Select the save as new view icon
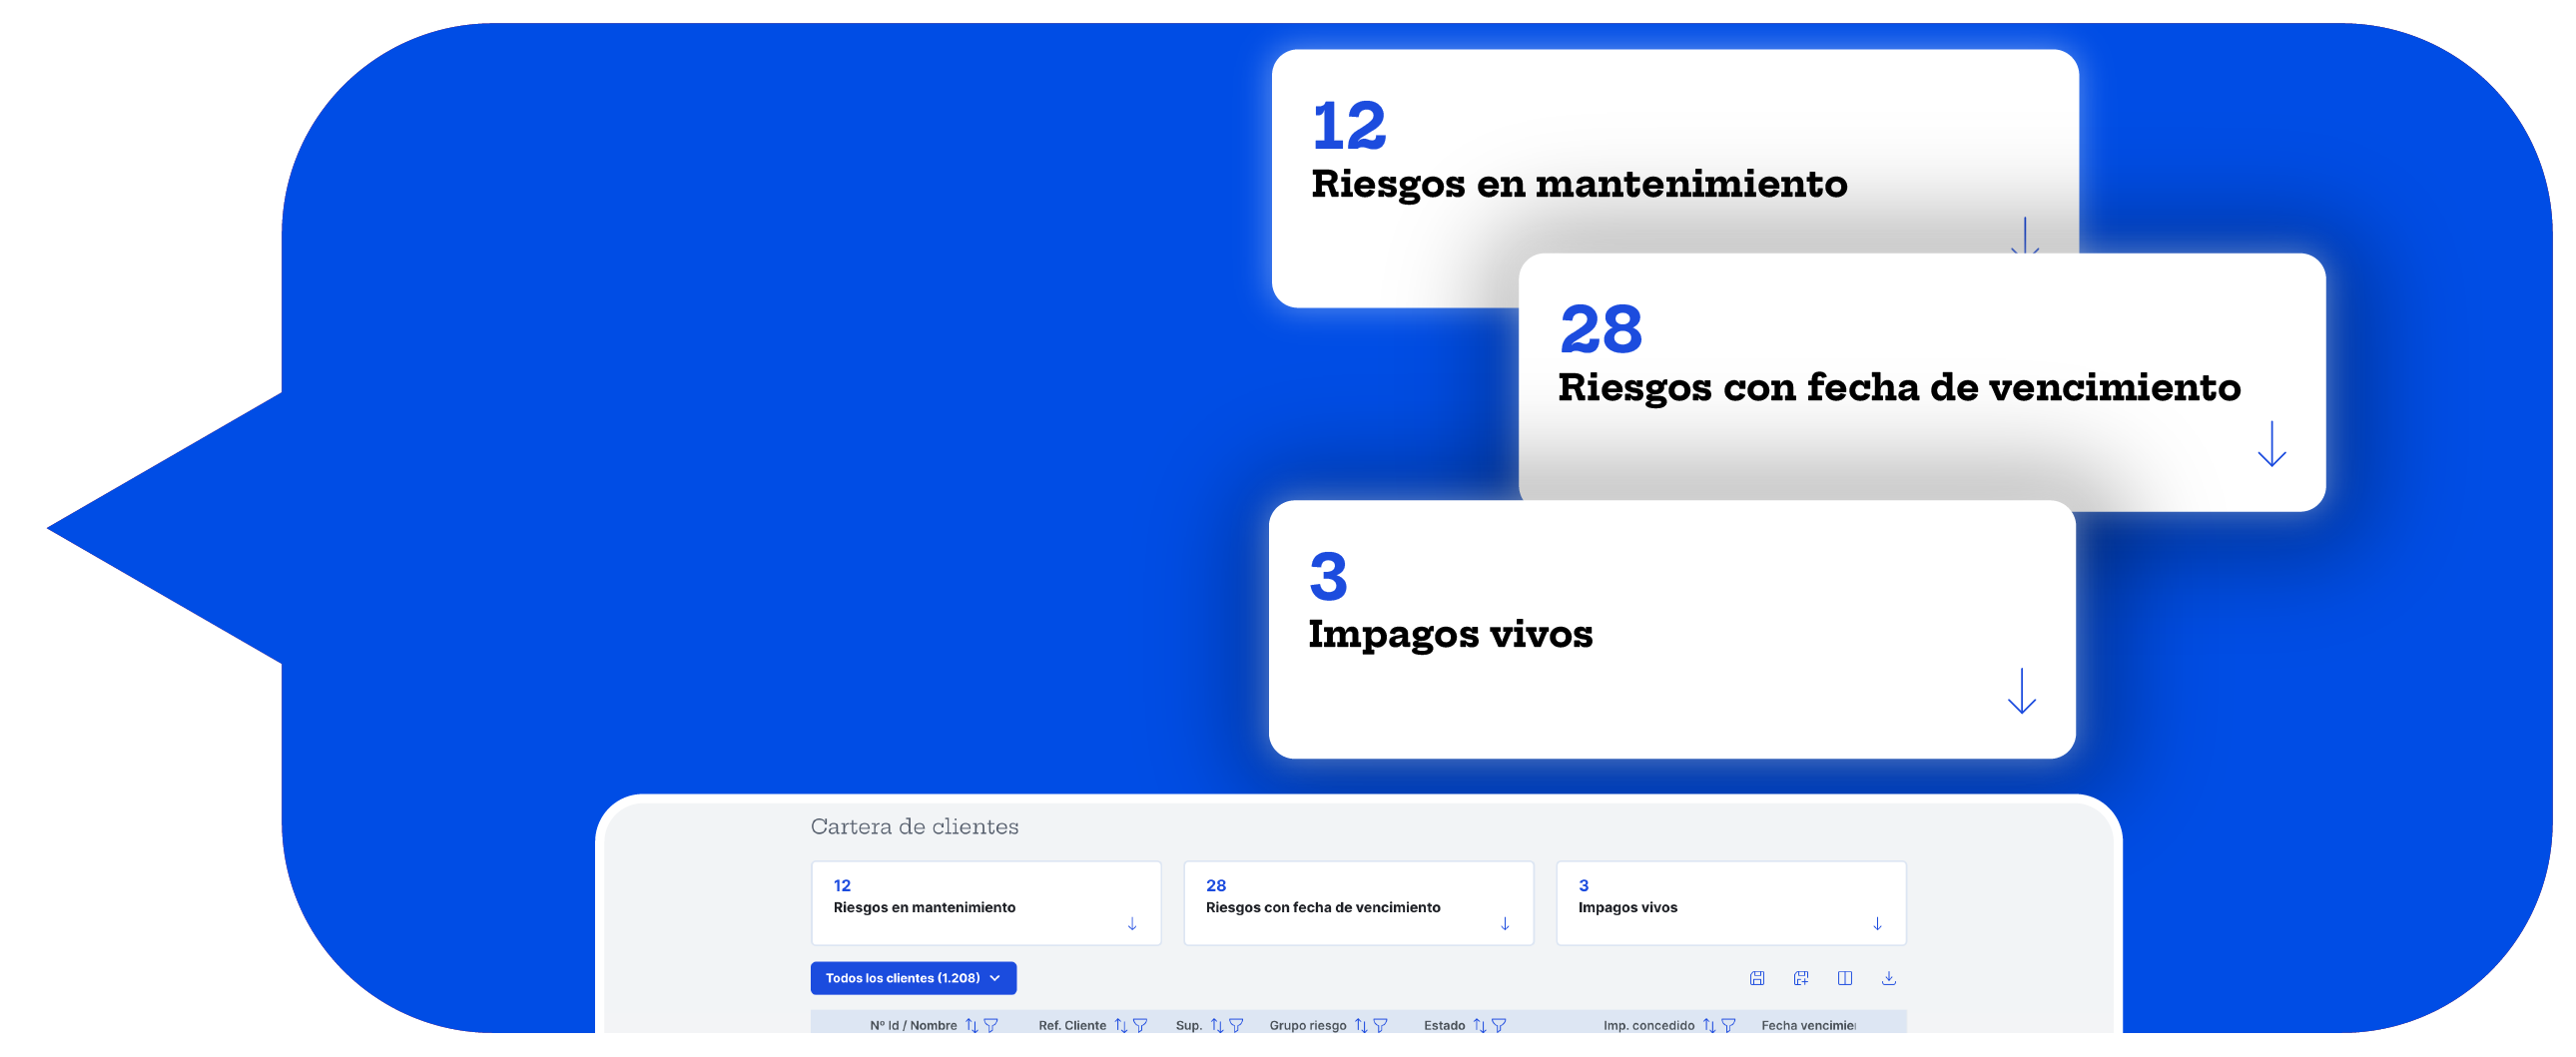 tap(1802, 978)
